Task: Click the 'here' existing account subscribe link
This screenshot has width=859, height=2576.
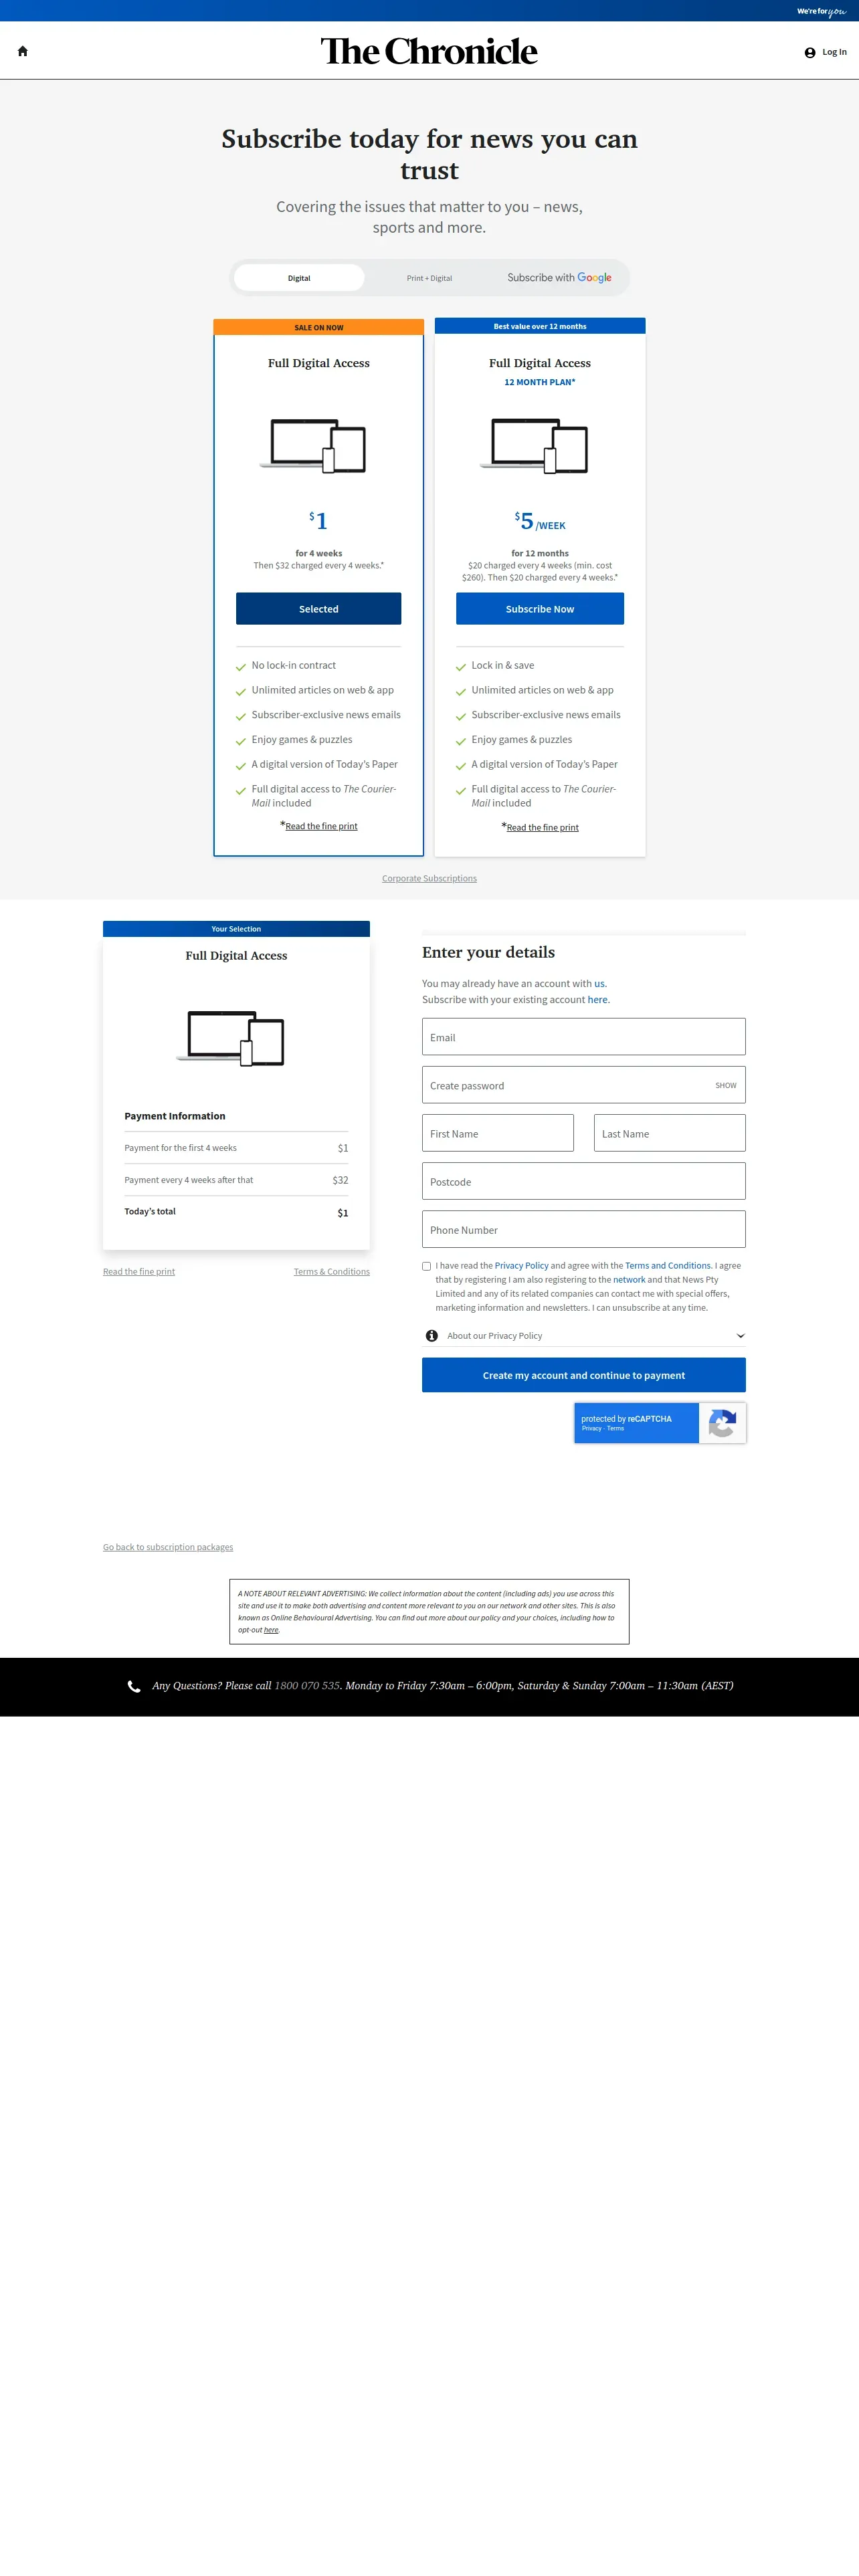Action: pos(598,1000)
